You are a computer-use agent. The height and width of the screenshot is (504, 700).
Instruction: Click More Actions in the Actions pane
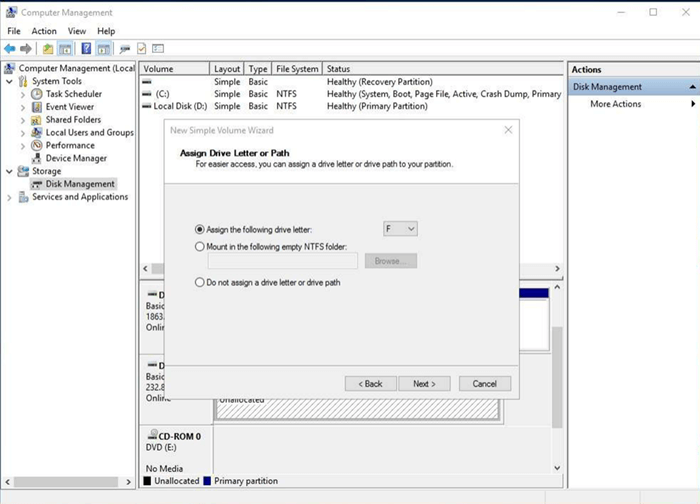click(x=615, y=104)
